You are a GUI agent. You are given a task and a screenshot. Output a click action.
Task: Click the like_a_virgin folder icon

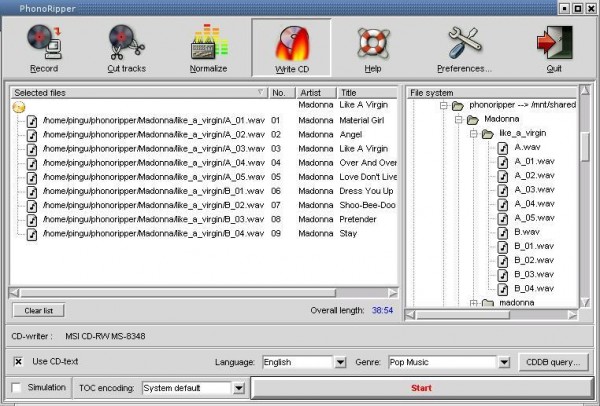pos(488,134)
